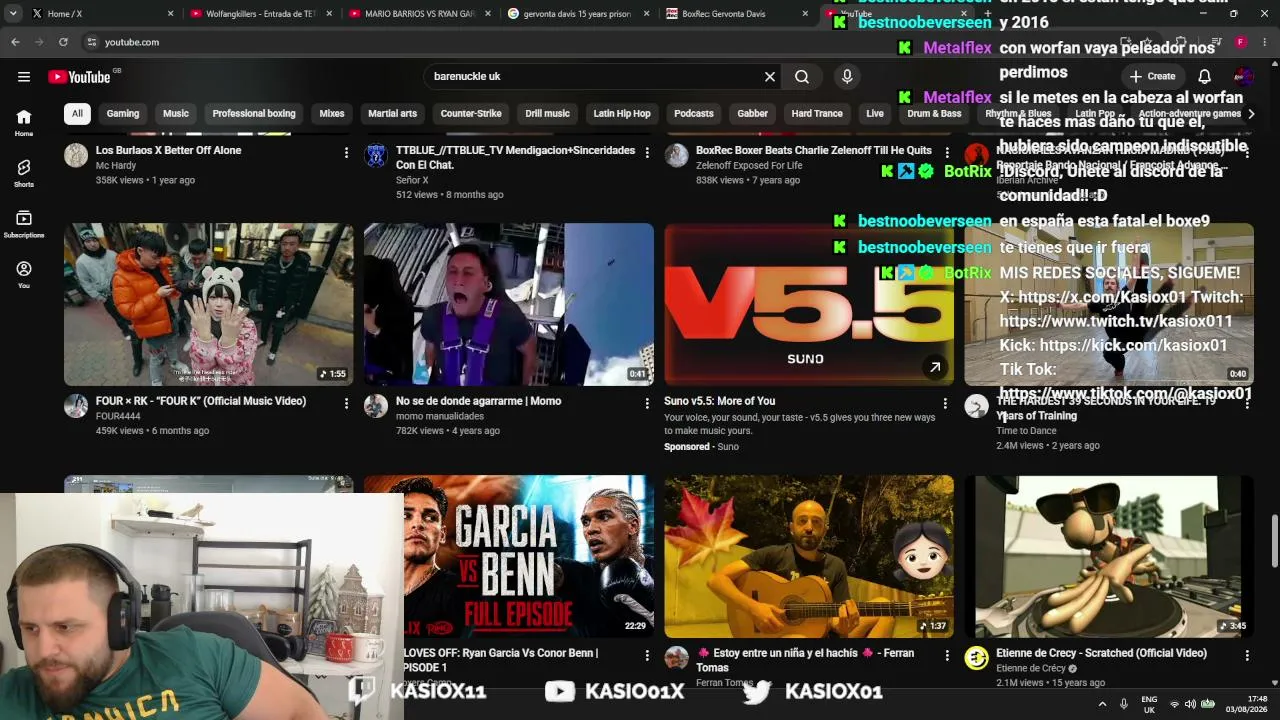Open Shorts in the left sidebar

(x=24, y=173)
